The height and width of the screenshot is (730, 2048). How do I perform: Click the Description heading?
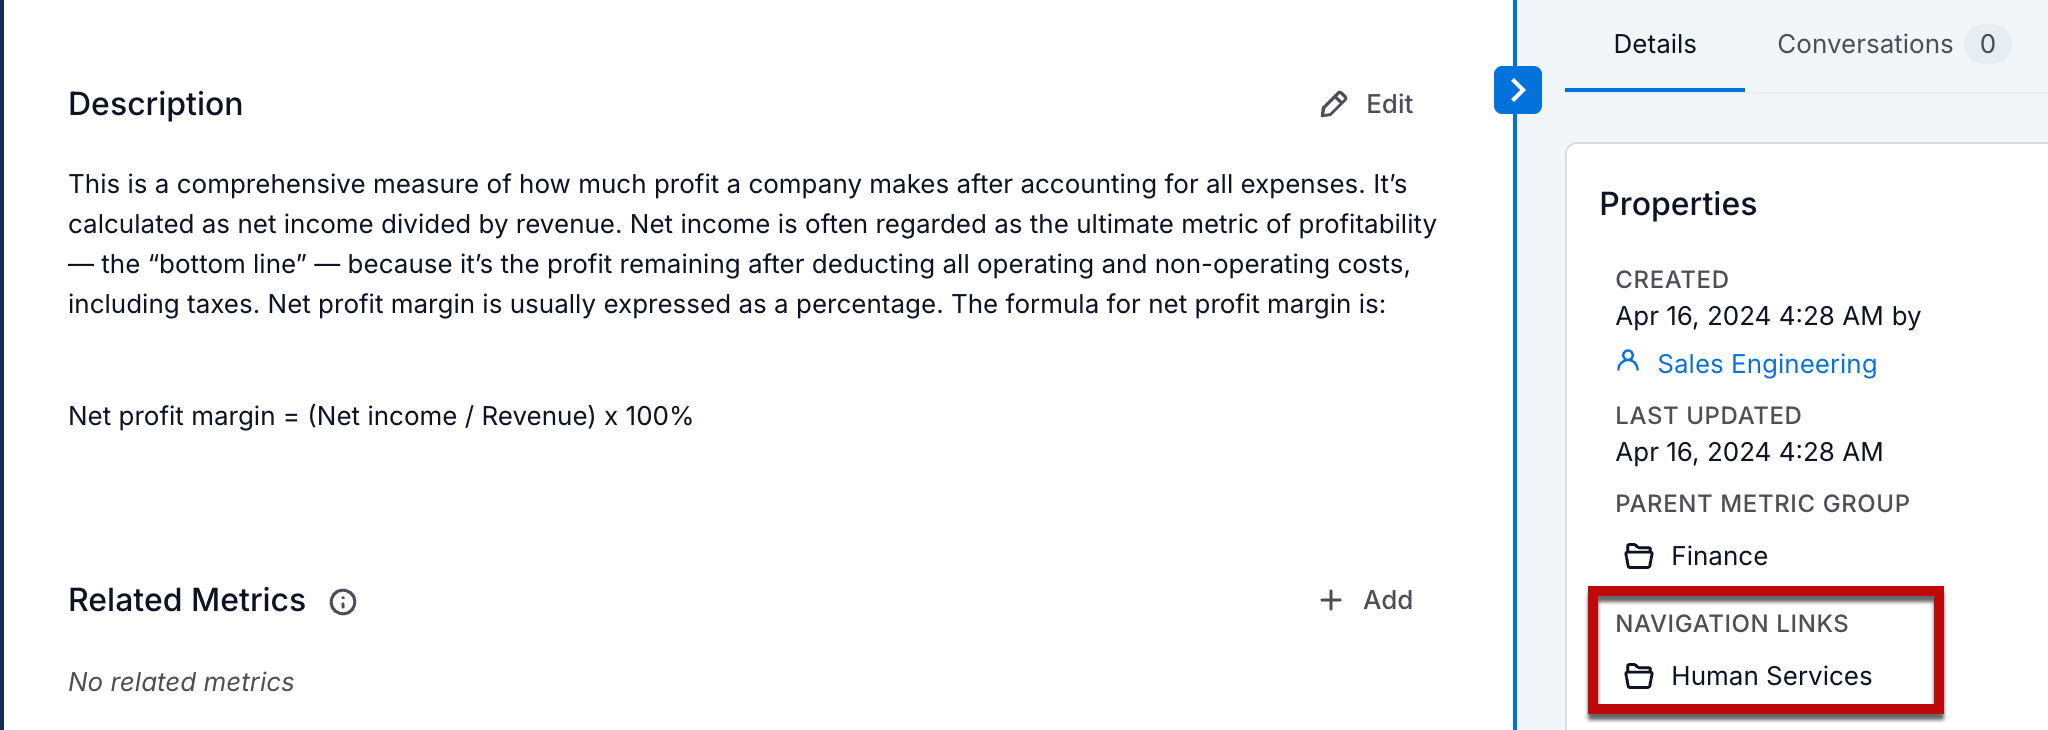(155, 104)
